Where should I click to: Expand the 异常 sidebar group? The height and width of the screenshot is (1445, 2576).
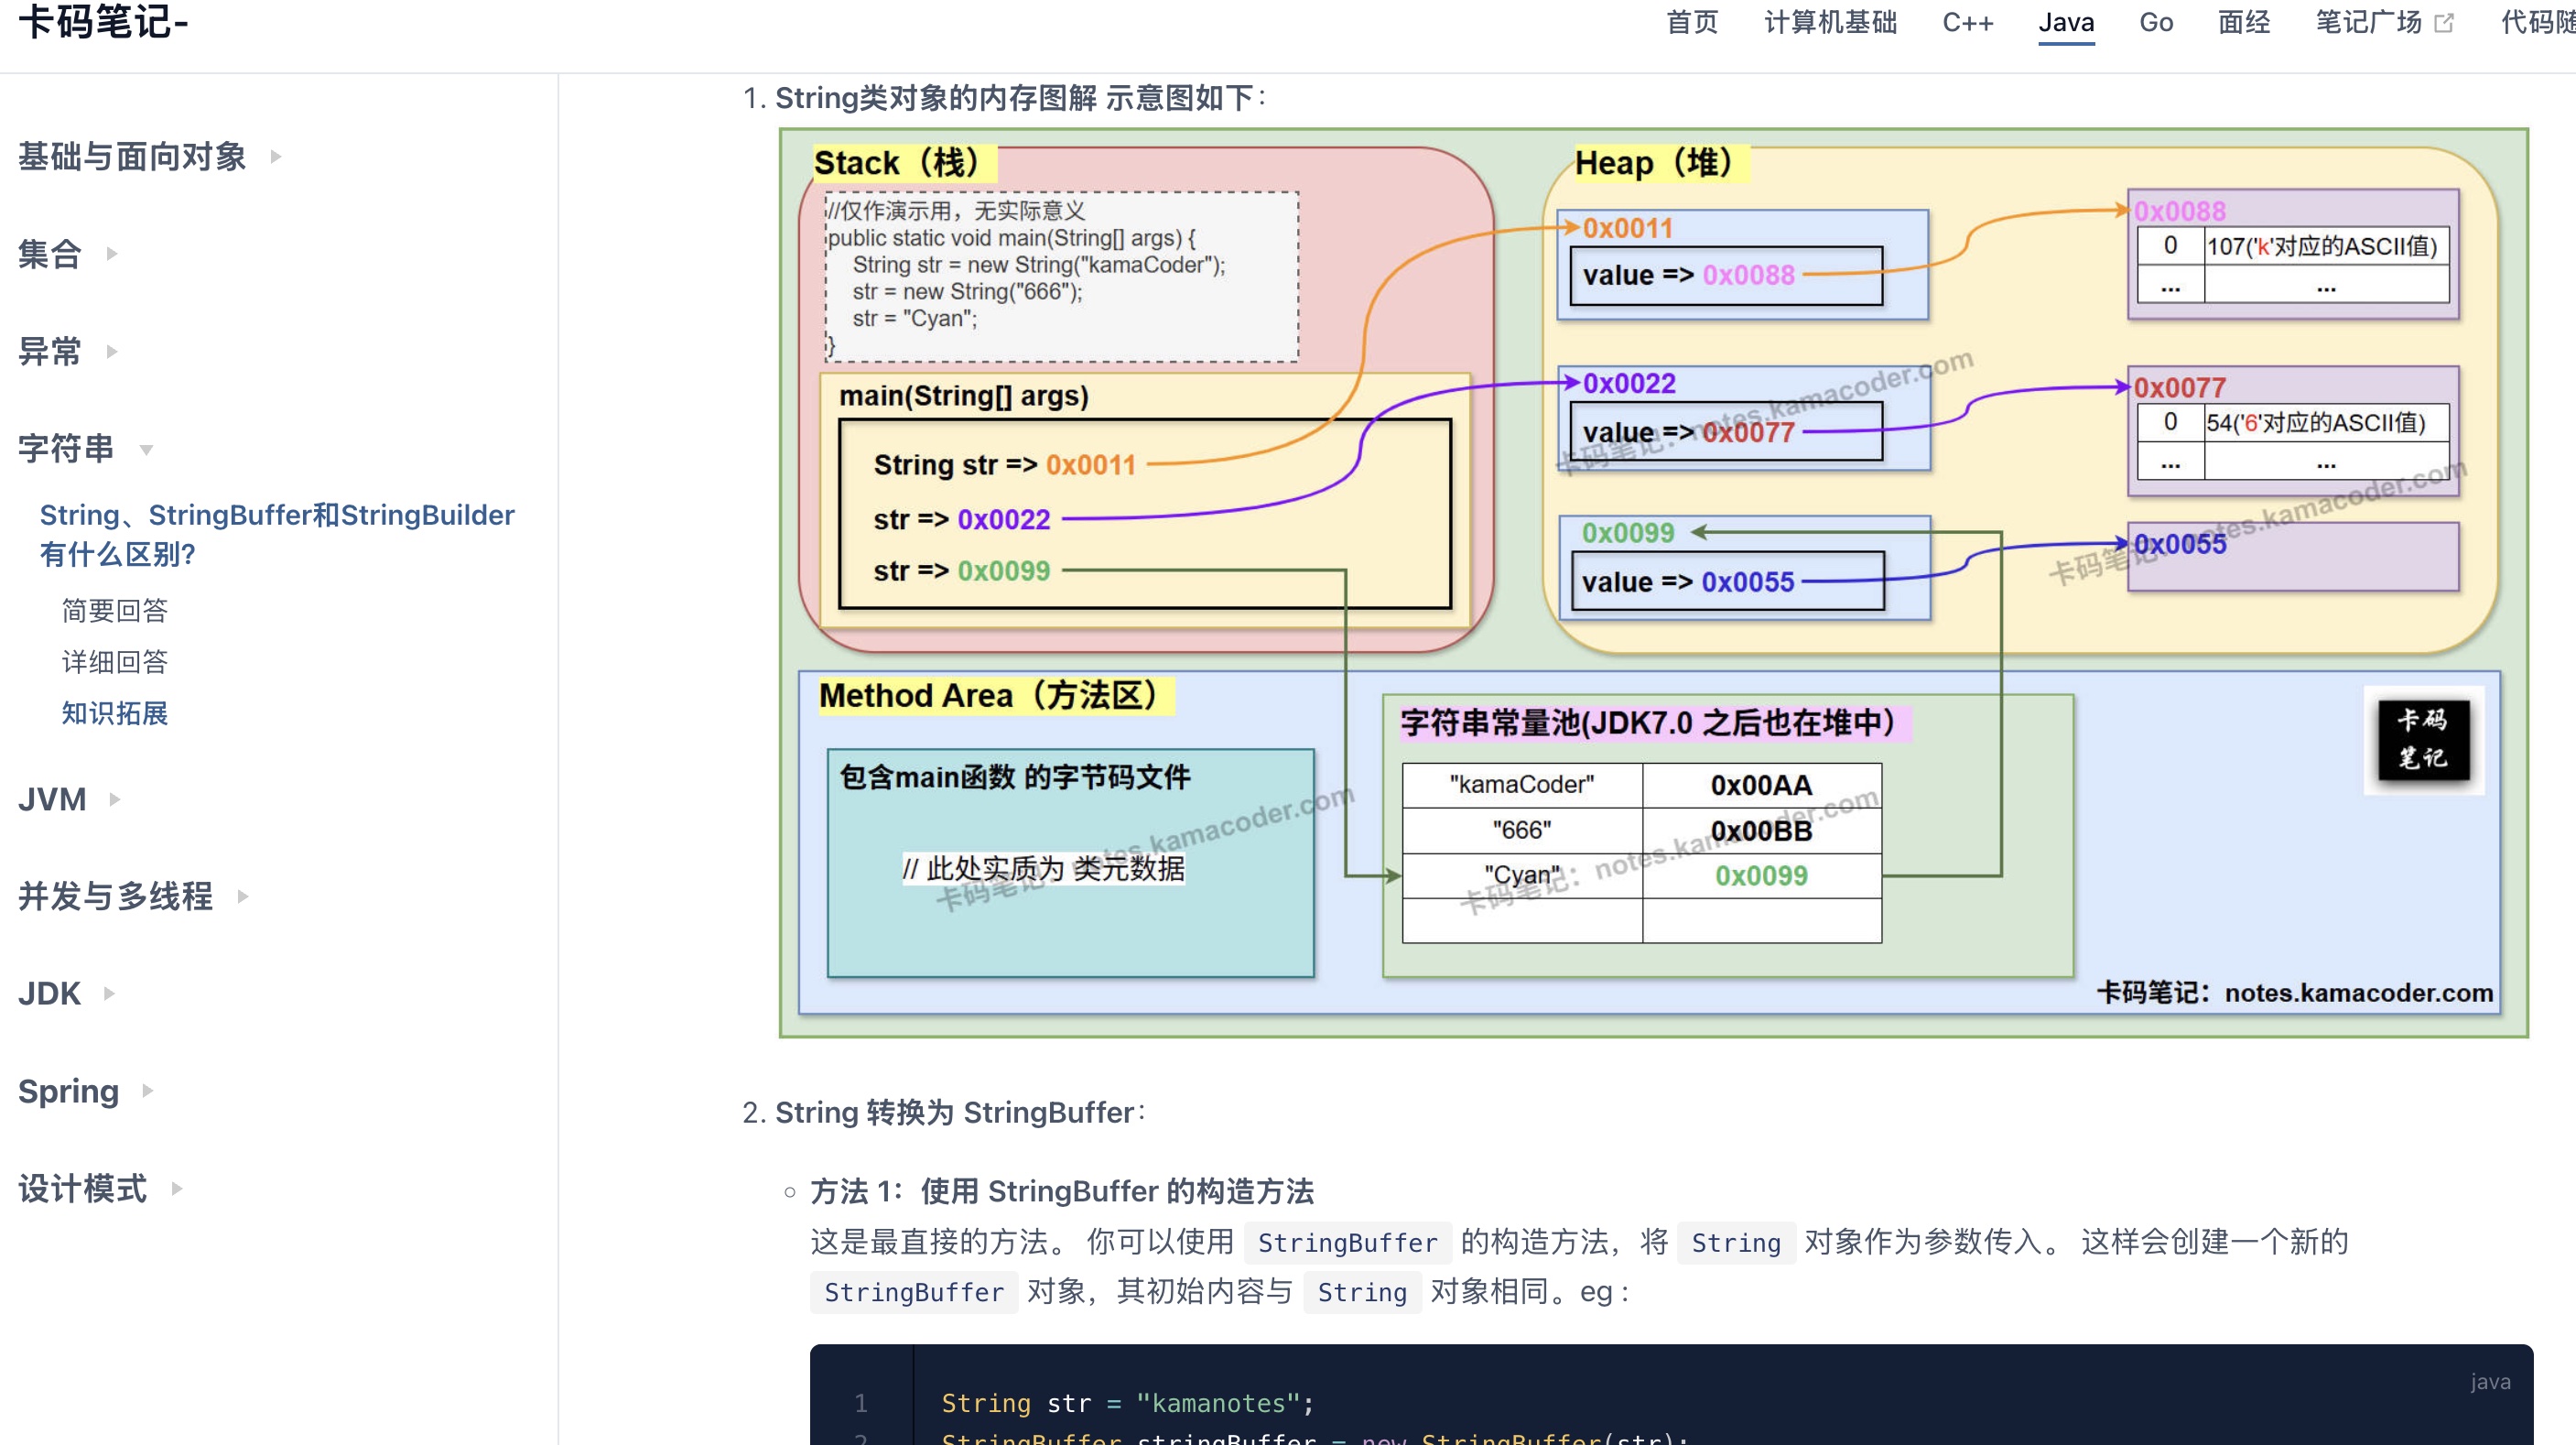coord(112,351)
